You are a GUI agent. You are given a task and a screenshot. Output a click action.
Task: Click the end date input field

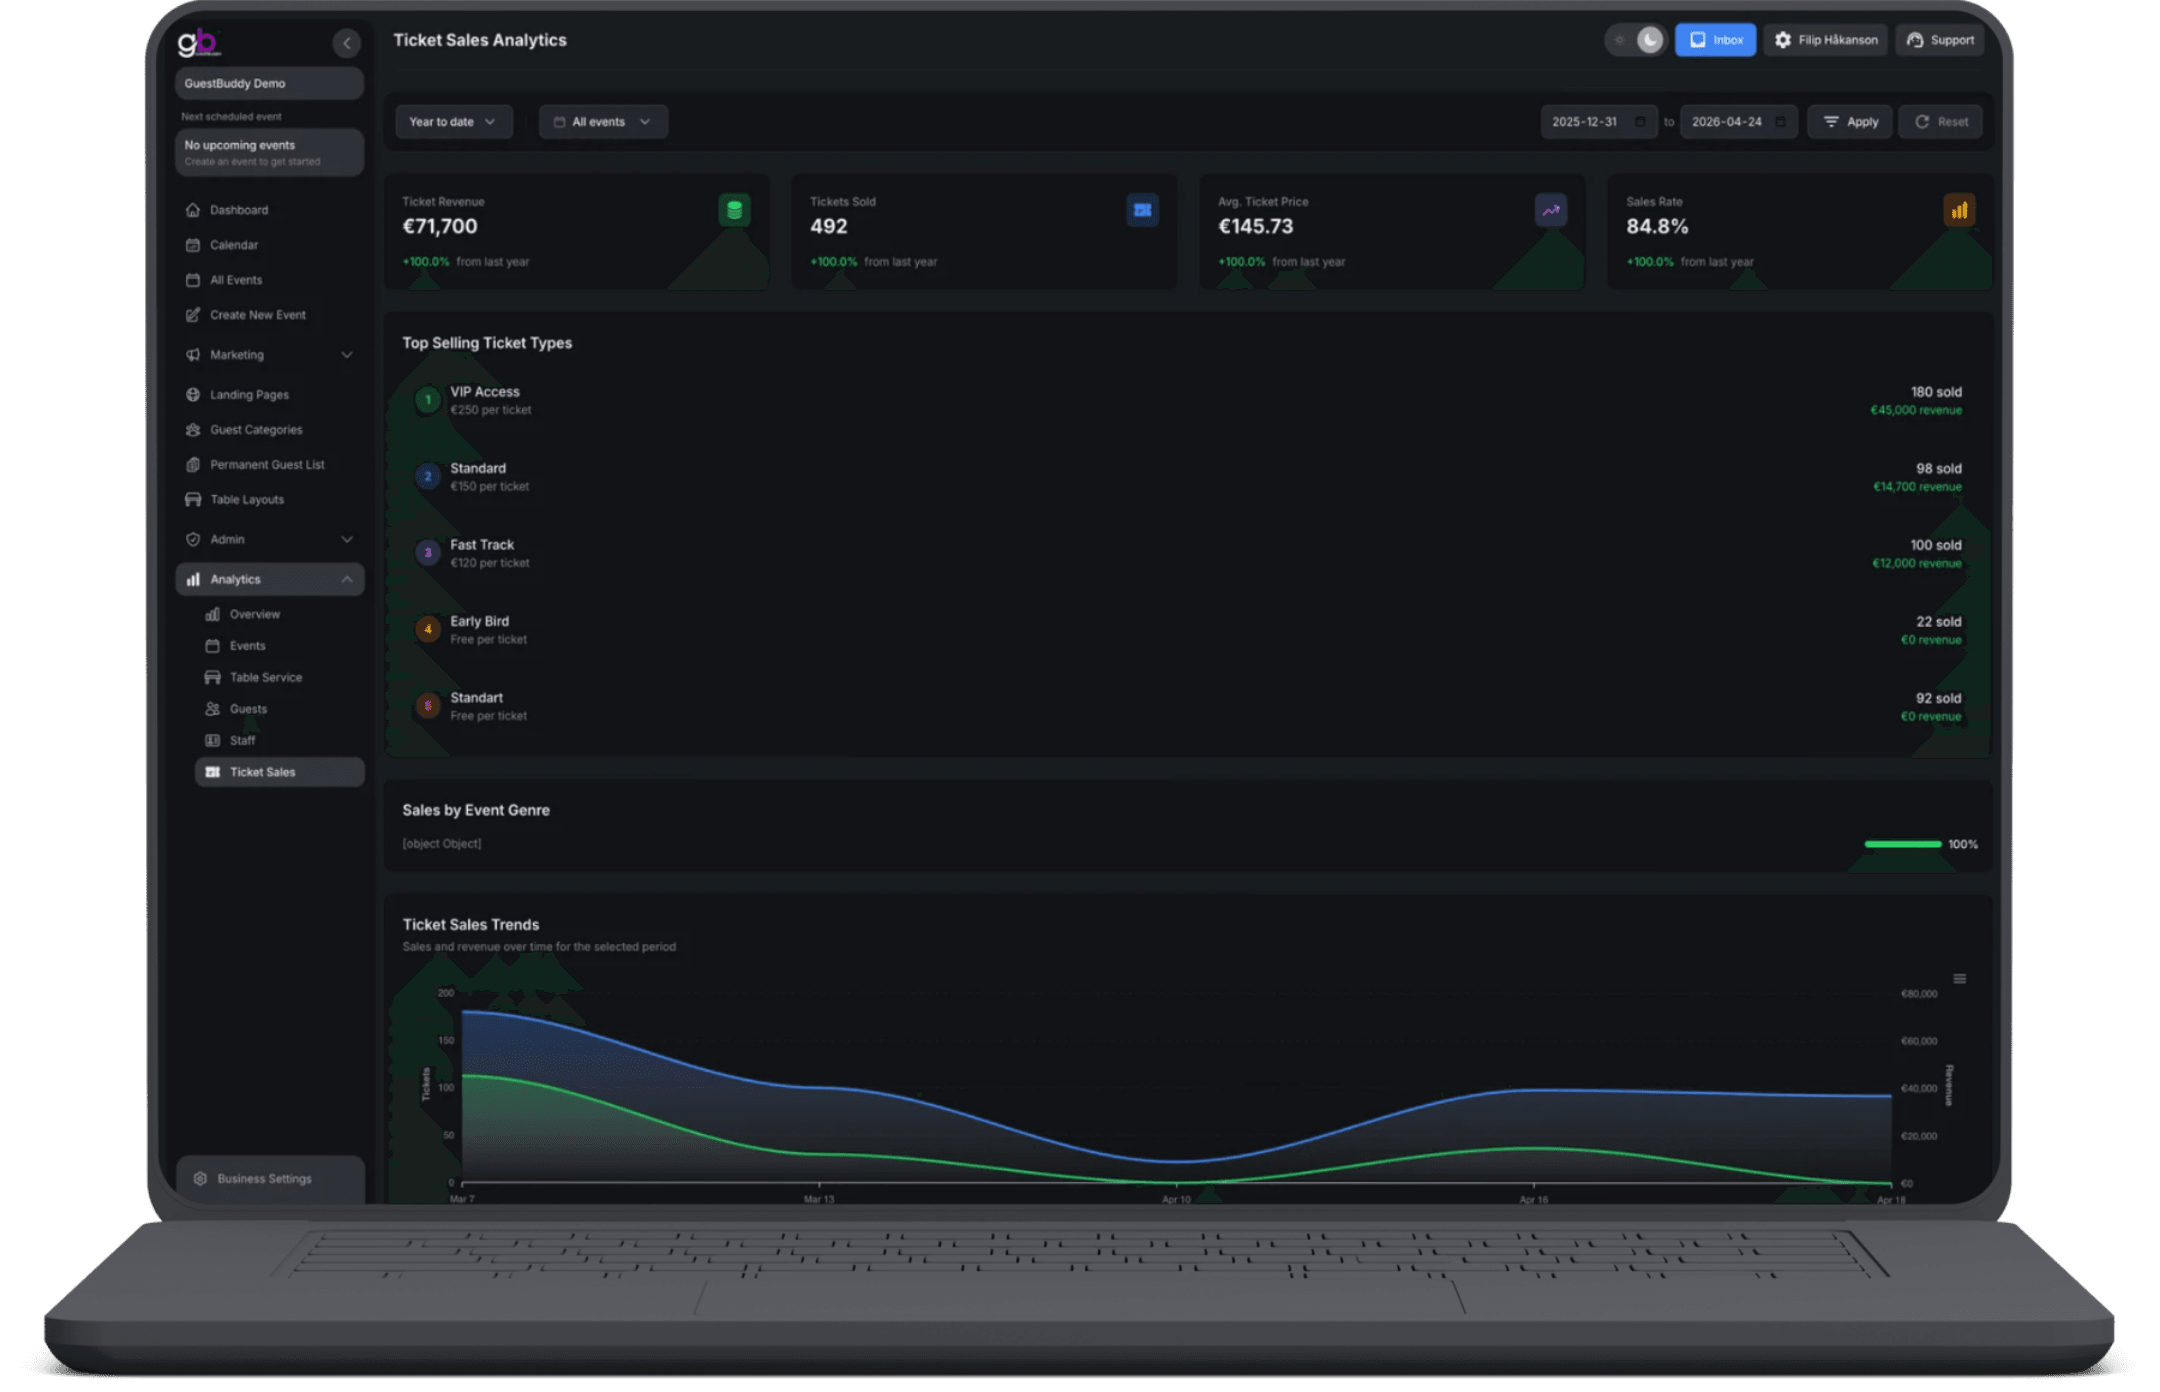[x=1727, y=122]
